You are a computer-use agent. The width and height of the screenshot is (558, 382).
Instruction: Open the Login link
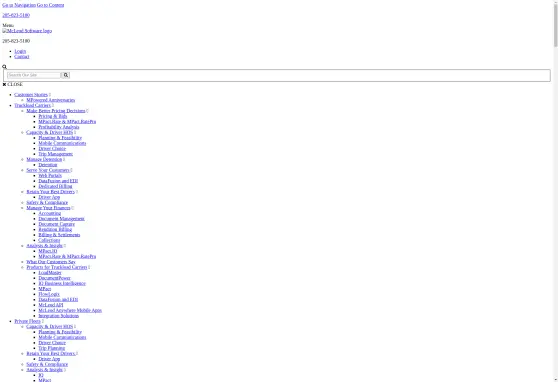pyautogui.click(x=20, y=51)
